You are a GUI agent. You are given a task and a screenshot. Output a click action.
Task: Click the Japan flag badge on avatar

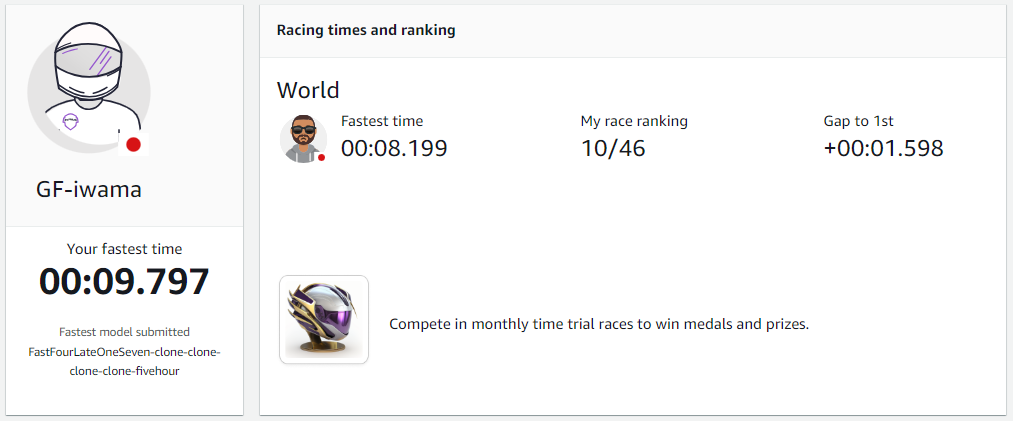point(134,144)
